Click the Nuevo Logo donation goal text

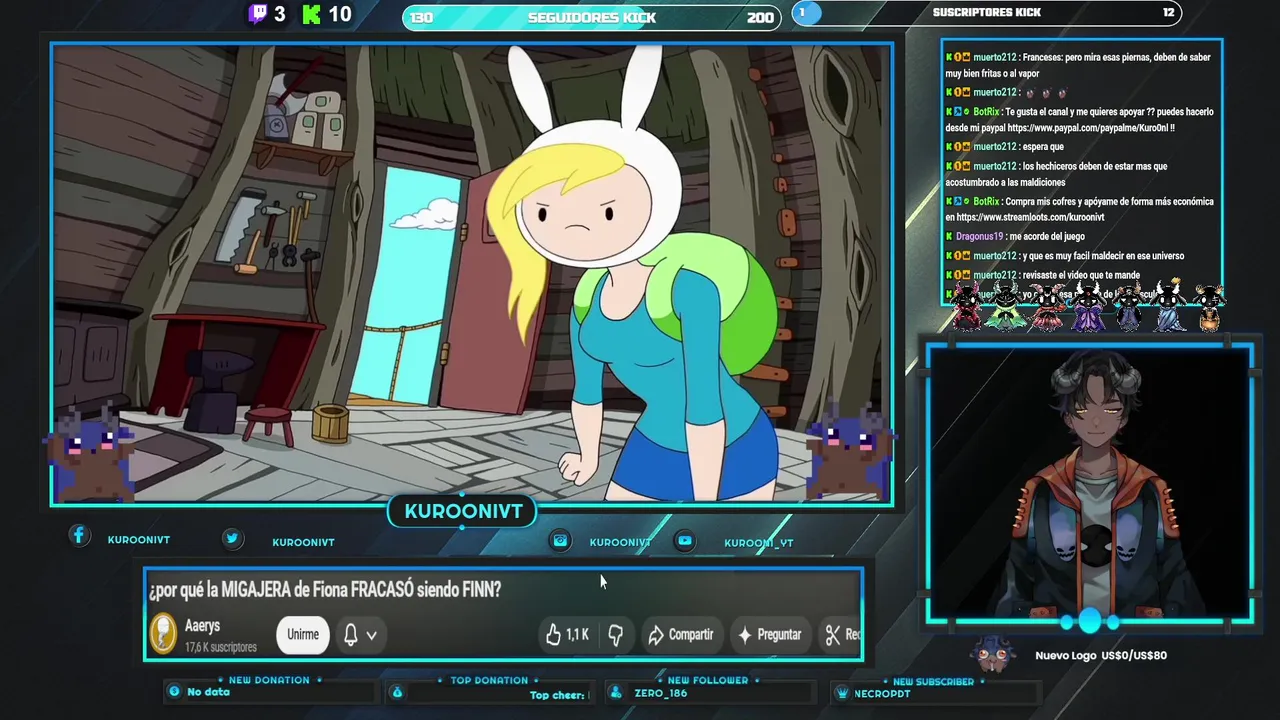click(x=1101, y=655)
